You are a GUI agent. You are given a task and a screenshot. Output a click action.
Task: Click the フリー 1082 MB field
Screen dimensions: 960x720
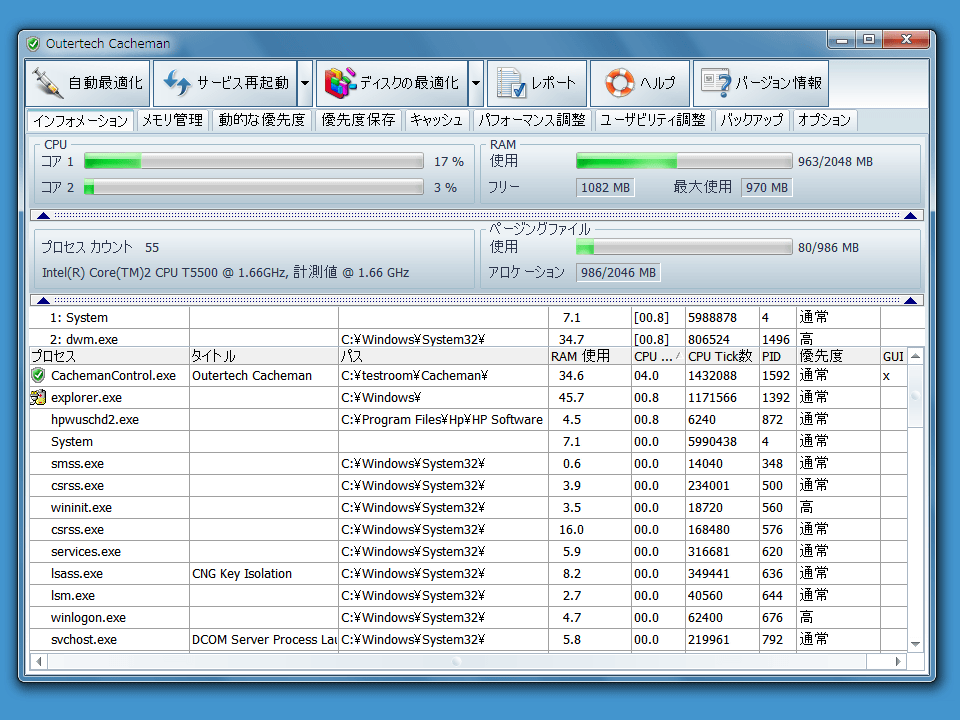coord(605,187)
